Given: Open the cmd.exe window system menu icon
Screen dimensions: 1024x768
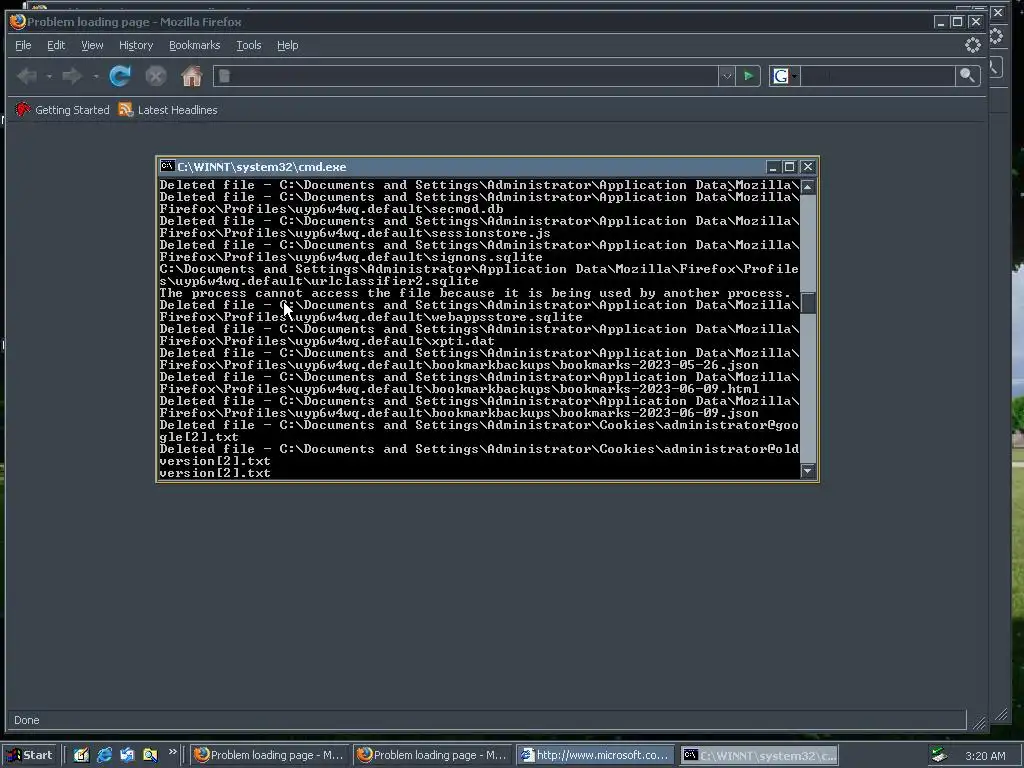Looking at the screenshot, I should click(x=168, y=167).
